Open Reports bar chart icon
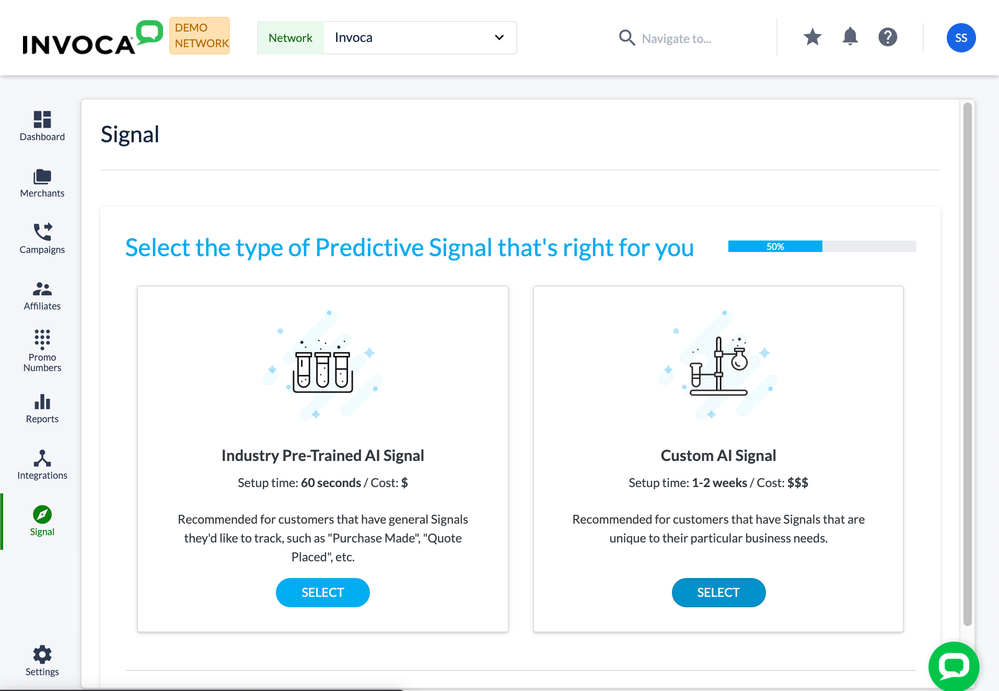 tap(42, 402)
